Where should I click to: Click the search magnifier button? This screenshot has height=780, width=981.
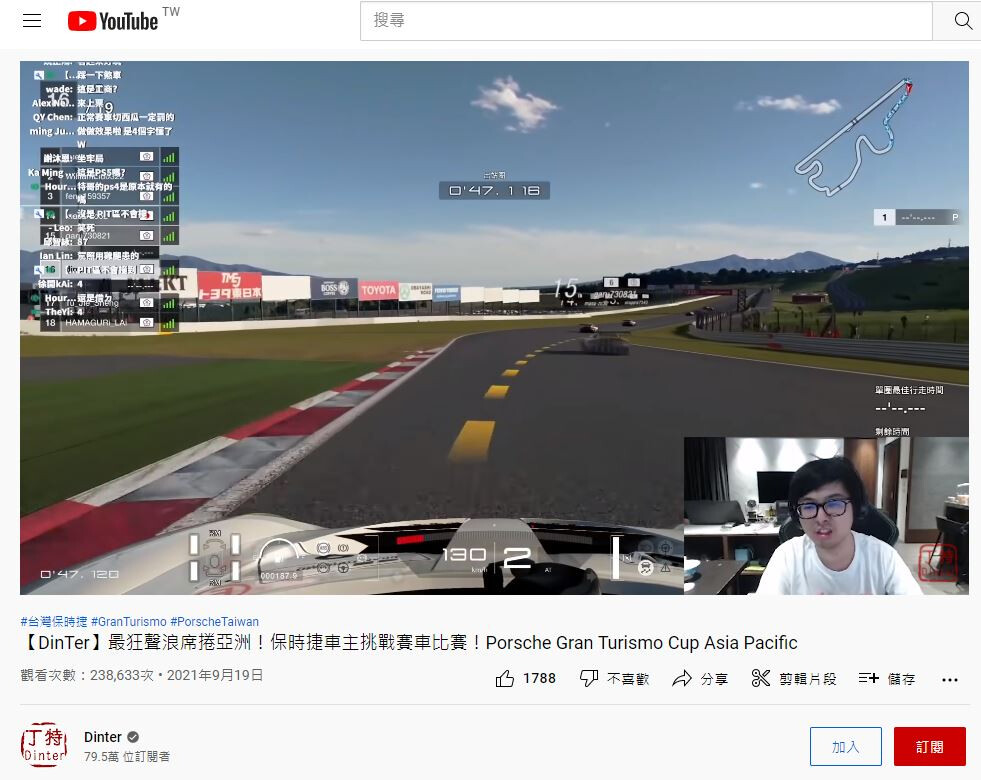pyautogui.click(x=962, y=21)
